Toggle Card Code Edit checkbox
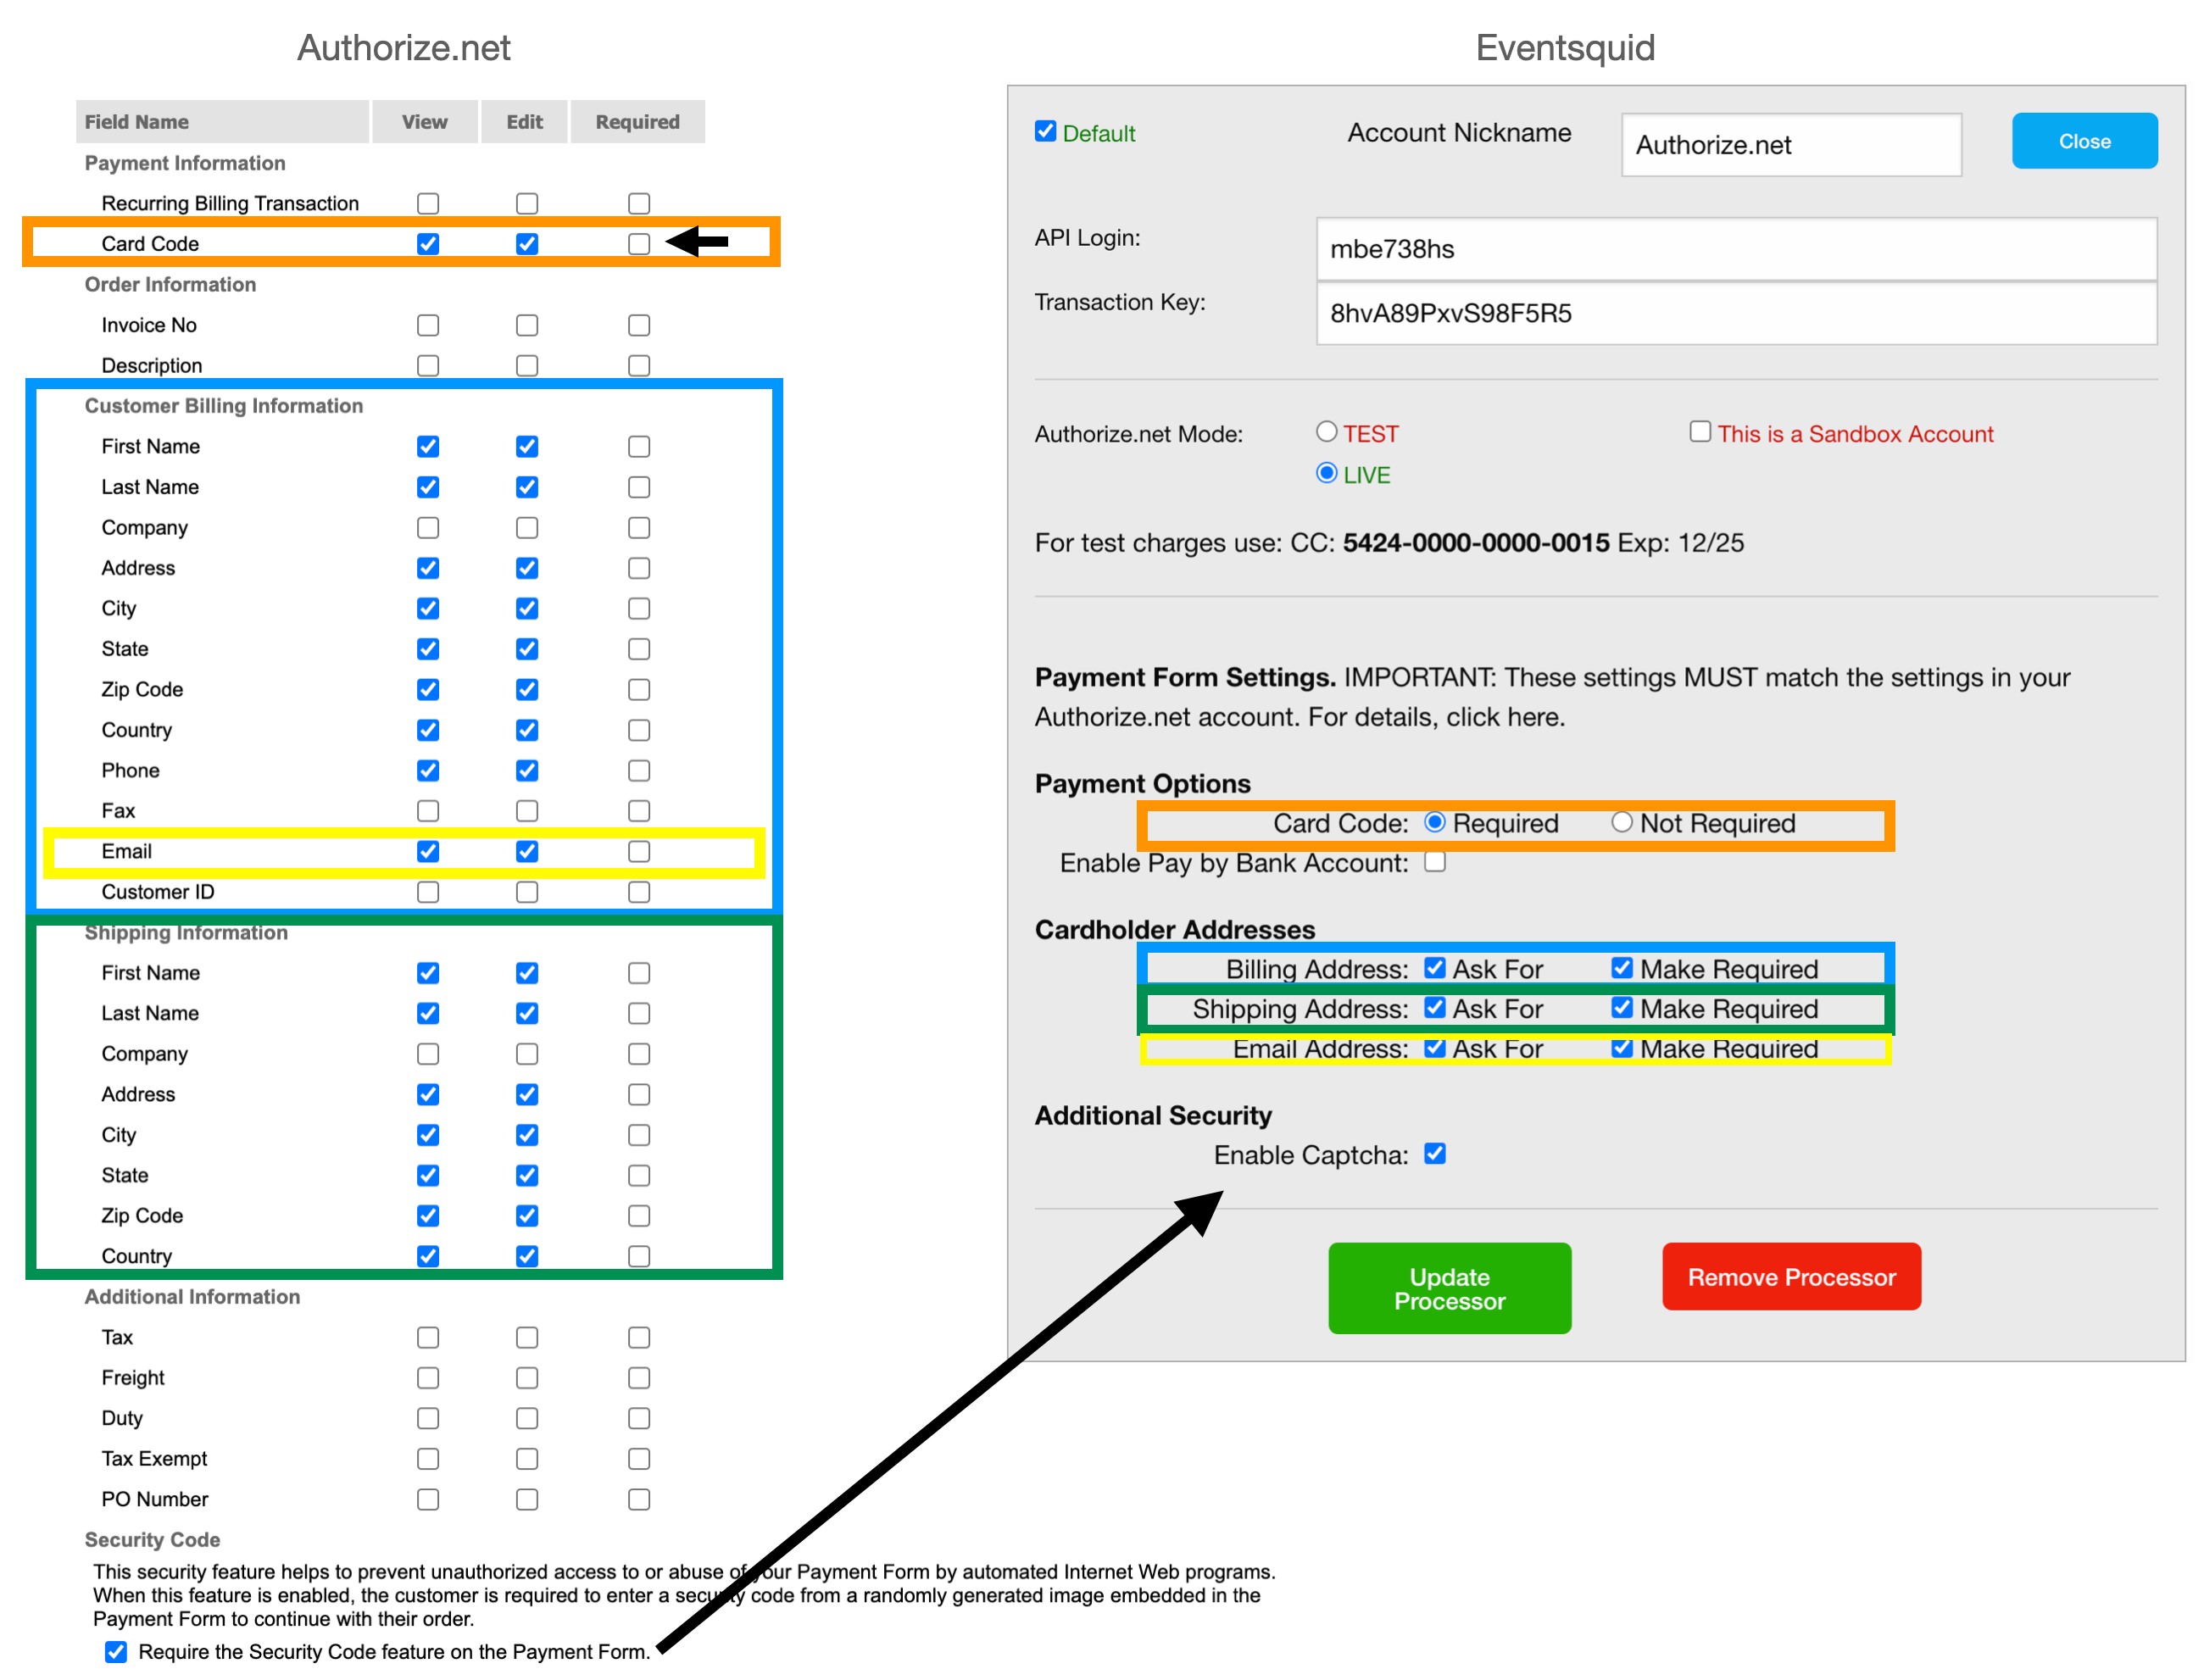The image size is (2204, 1680). (526, 243)
